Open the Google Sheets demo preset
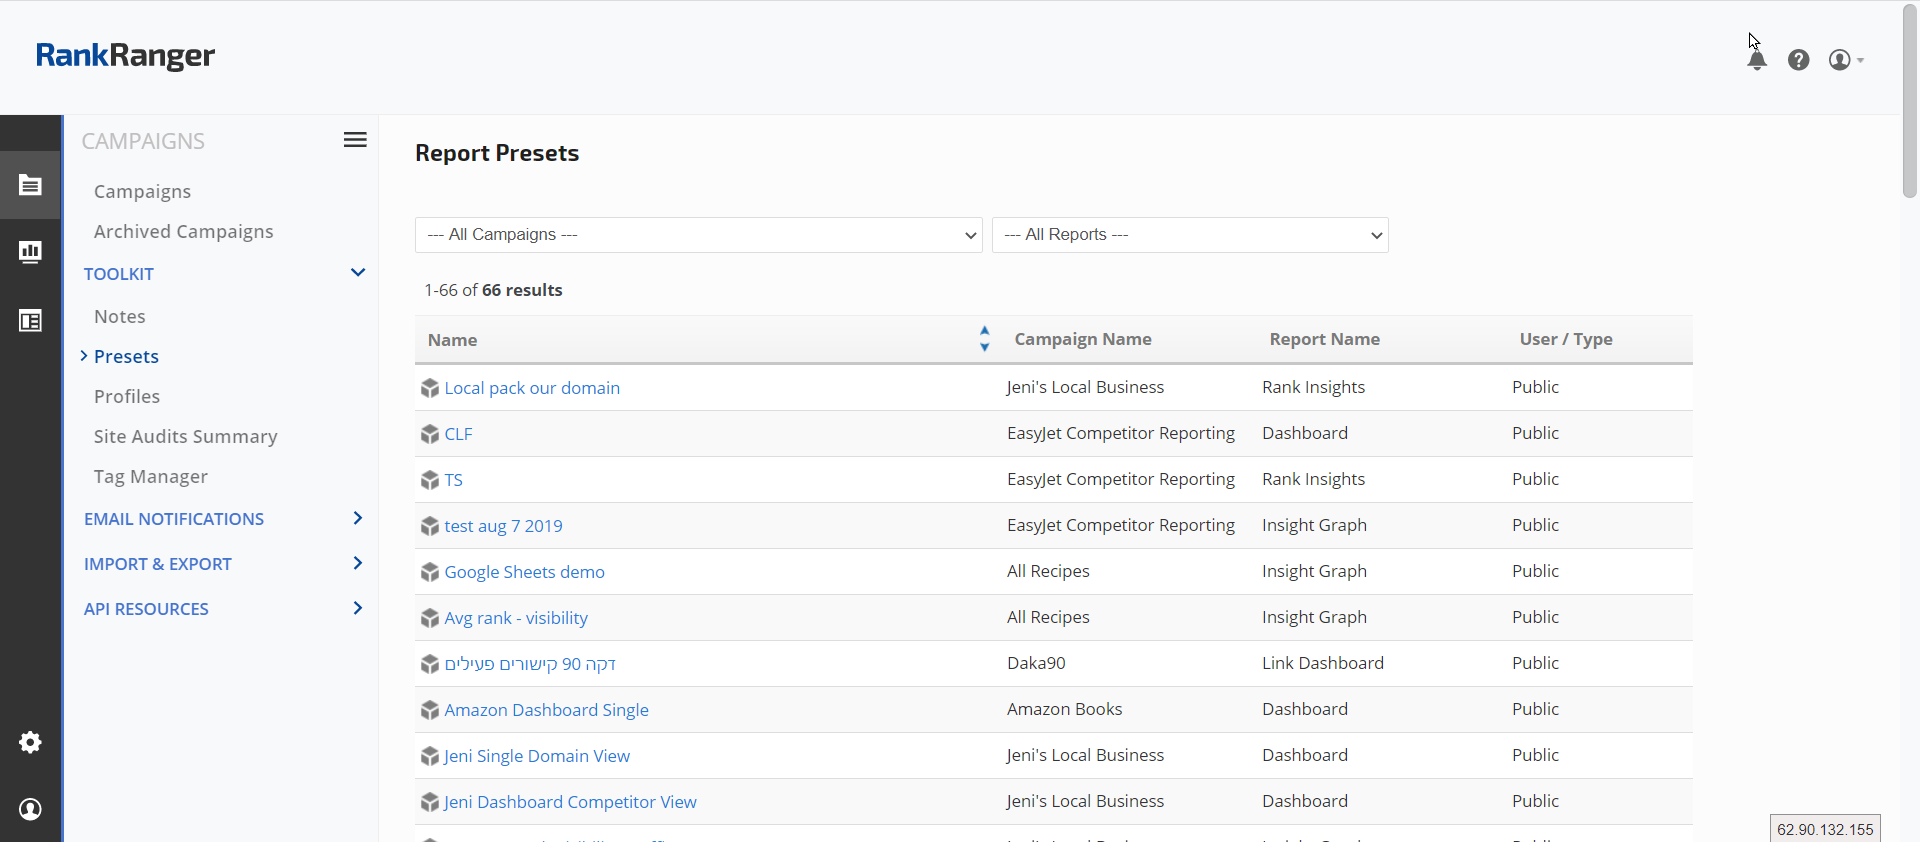 coord(524,572)
